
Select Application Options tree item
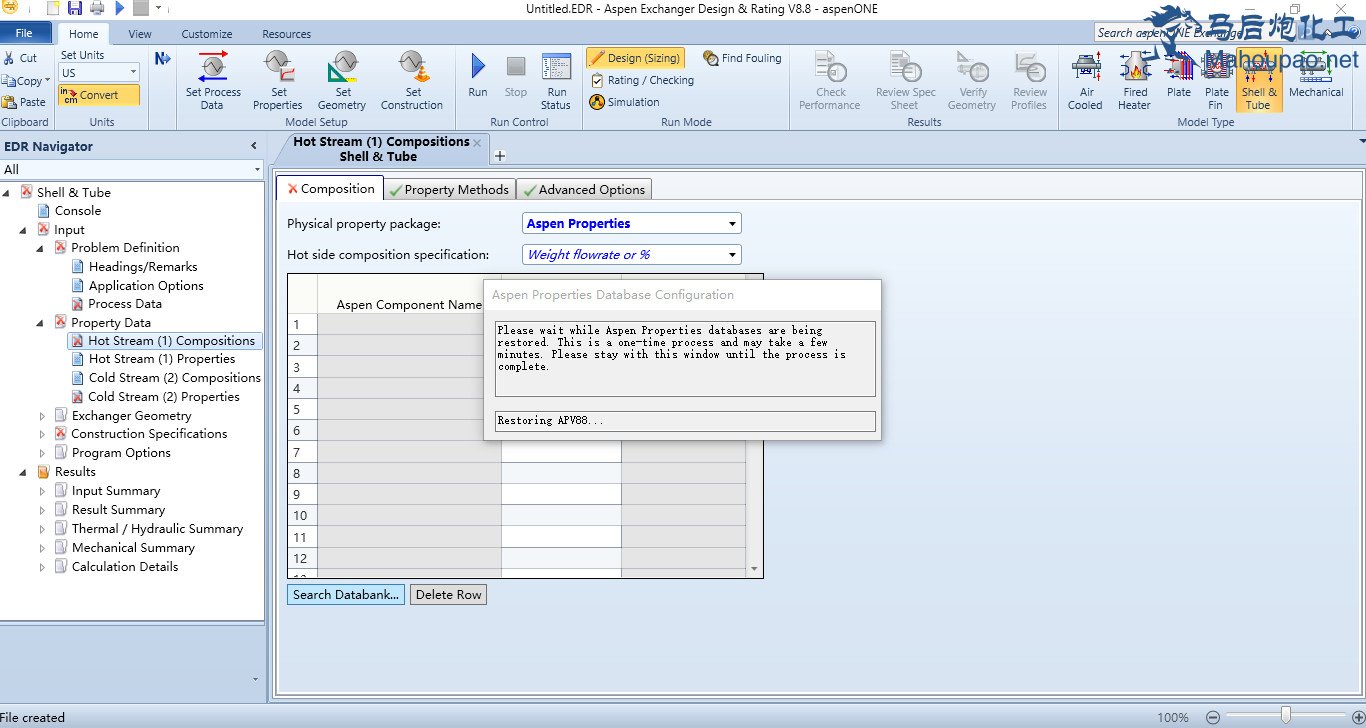coord(146,286)
